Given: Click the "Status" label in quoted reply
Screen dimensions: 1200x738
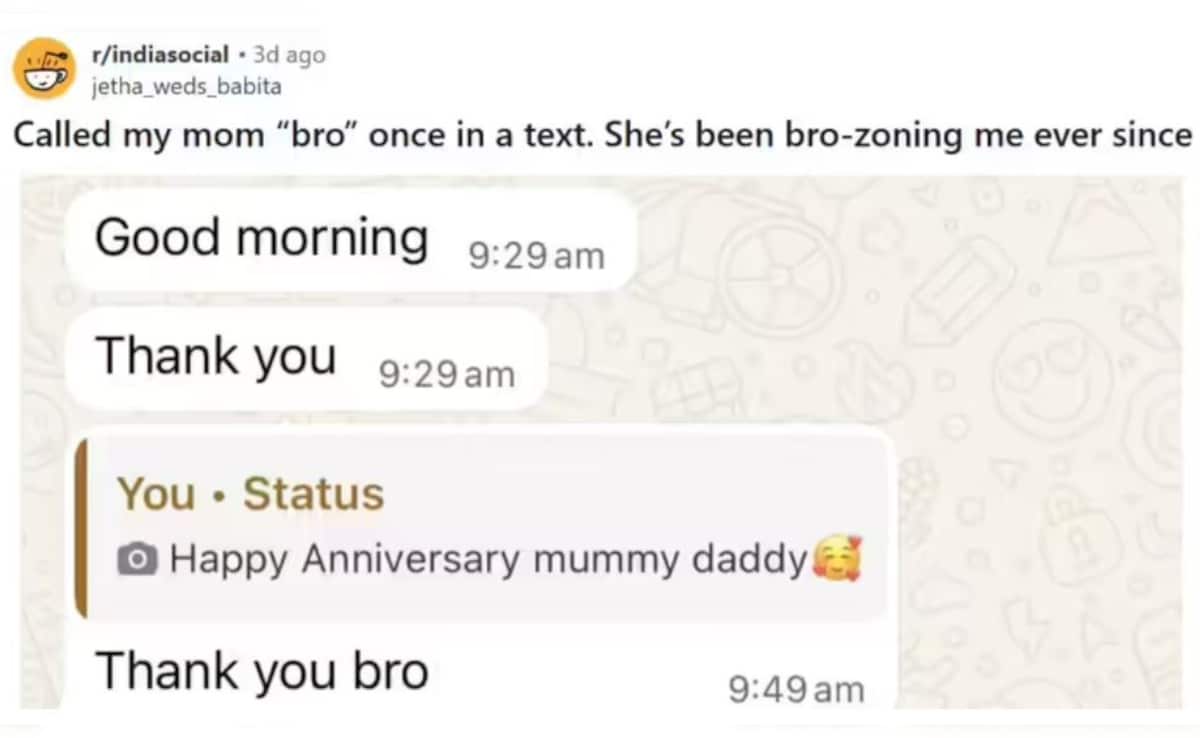Looking at the screenshot, I should pos(313,494).
